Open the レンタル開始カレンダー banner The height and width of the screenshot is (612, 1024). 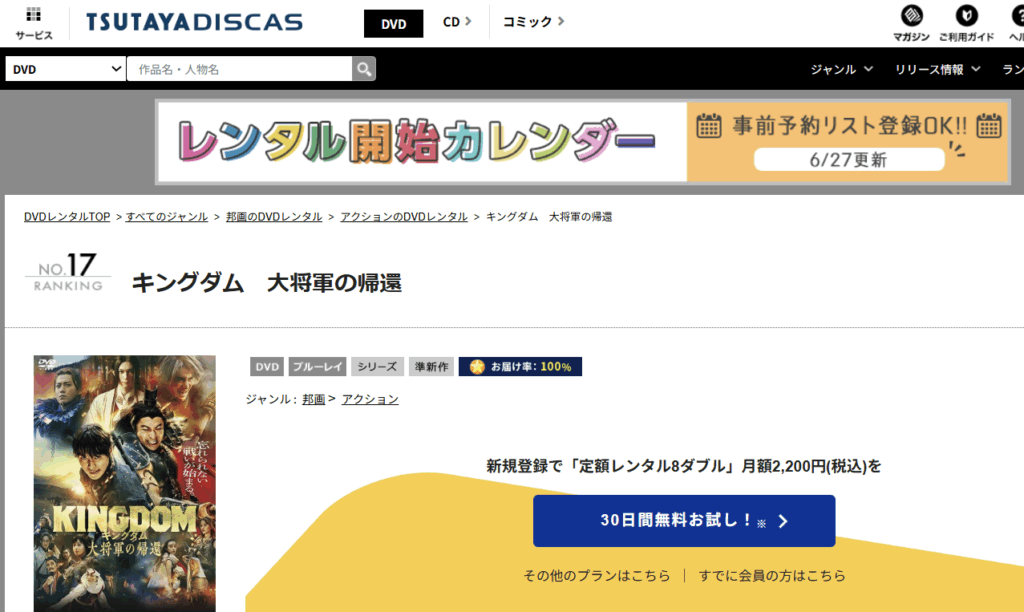coord(583,142)
